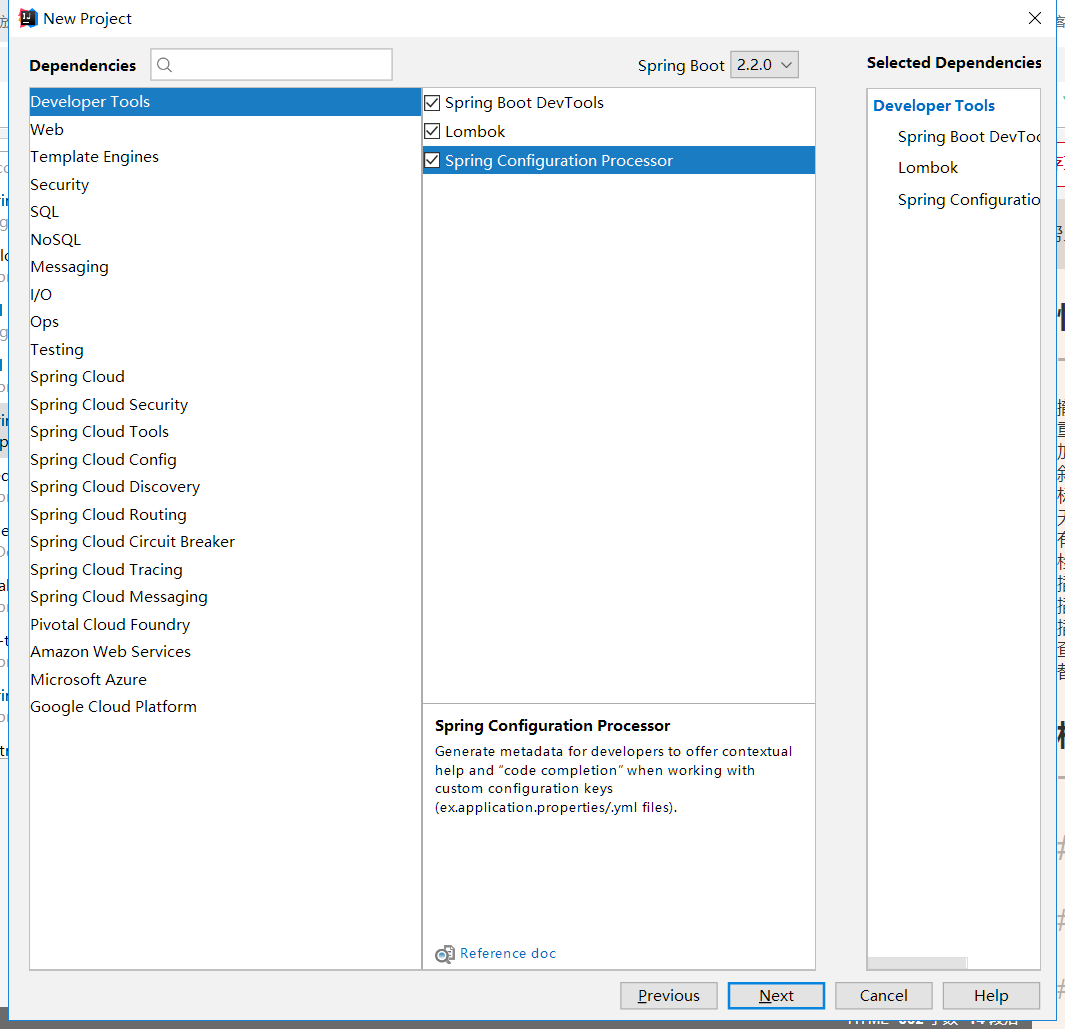Click the highlighted Spring Configuration Processor row
Viewport: 1065px width, 1029px height.
pyautogui.click(x=619, y=160)
